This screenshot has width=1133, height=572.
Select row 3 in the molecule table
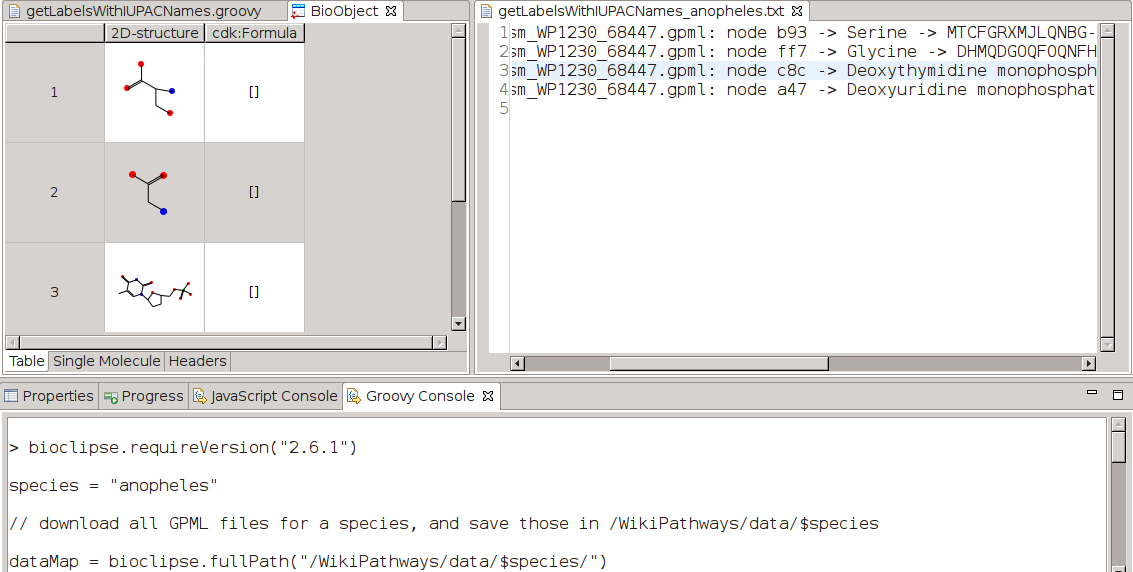[54, 292]
